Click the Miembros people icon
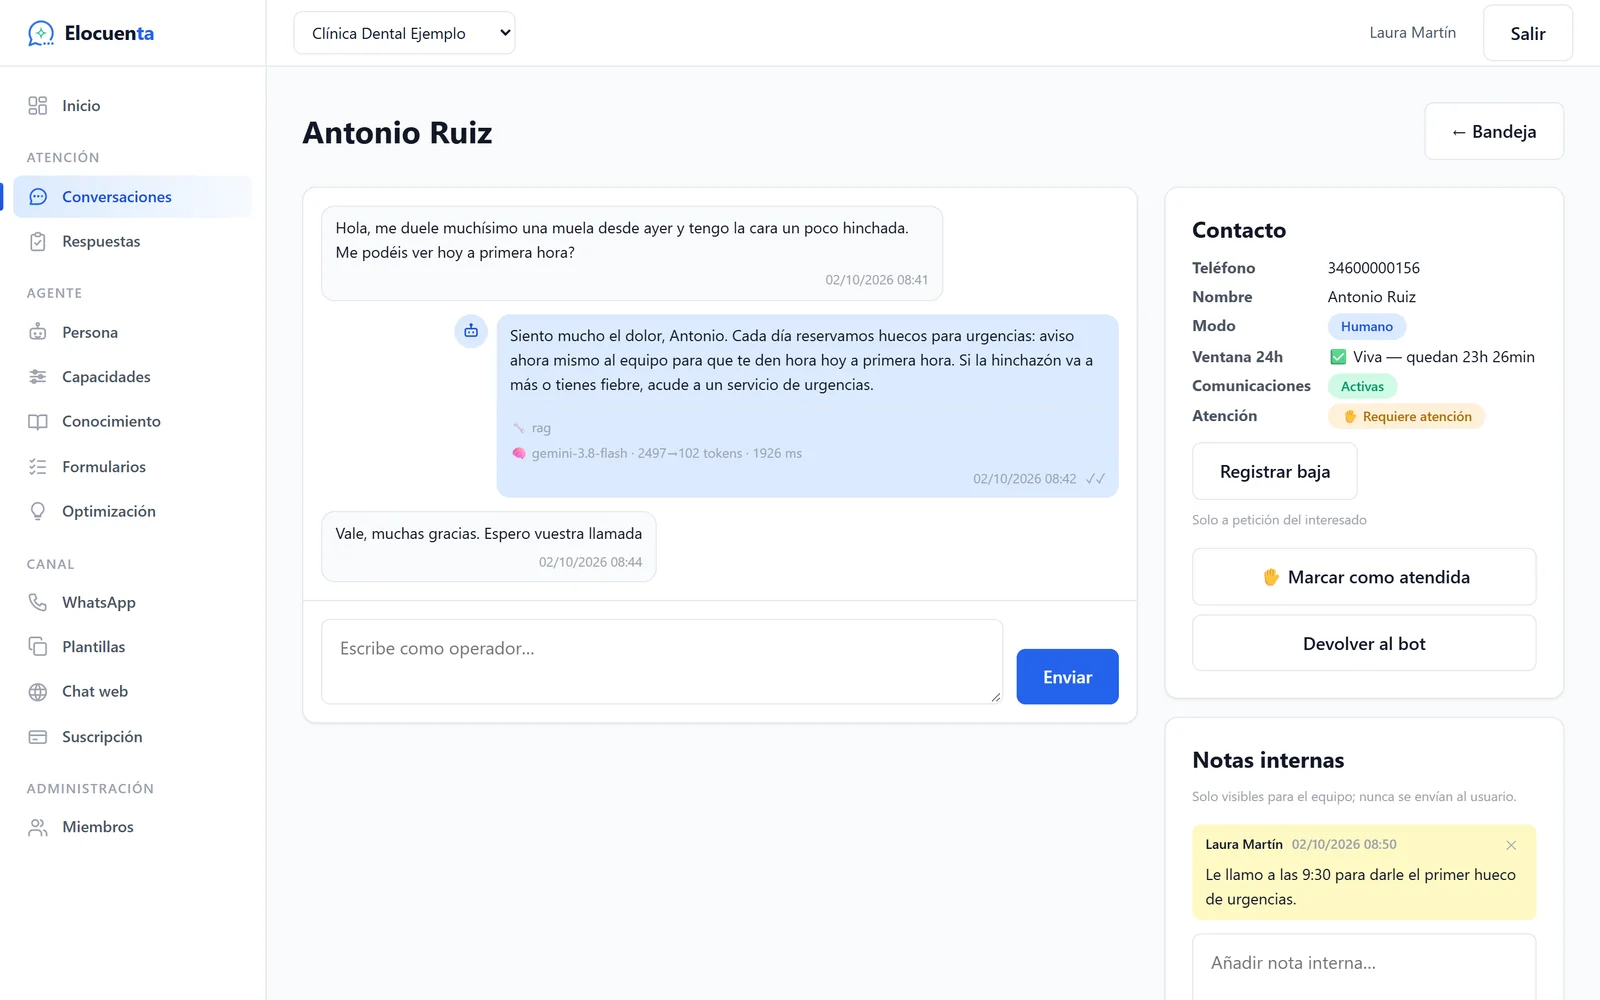This screenshot has height=1000, width=1600. click(38, 827)
